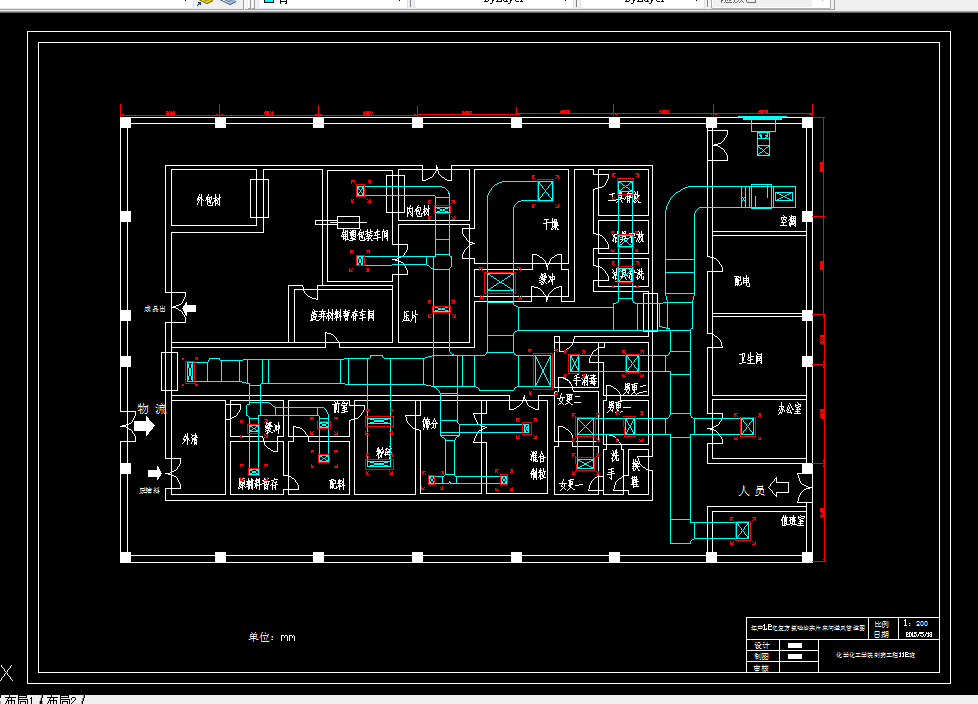Select the 内包材 room label
Viewport: 978px width, 704px height.
pyautogui.click(x=418, y=211)
